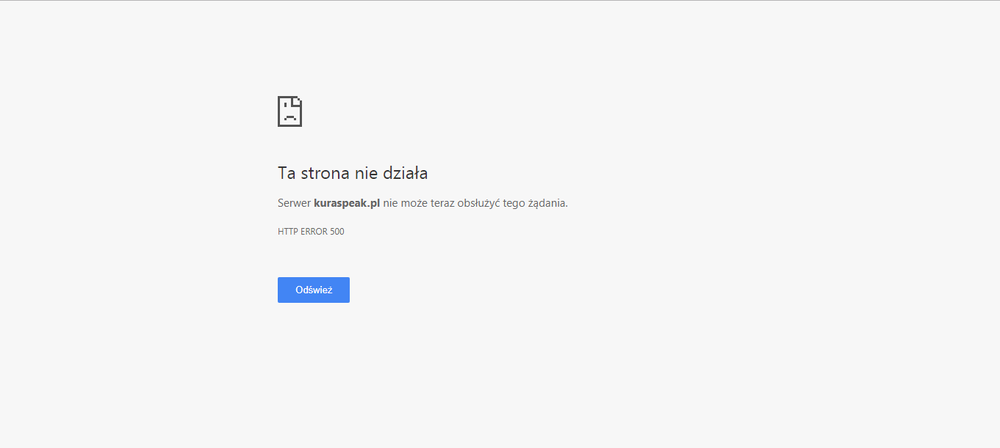
Task: Click the word 'obsłużyć' in the description
Action: point(480,203)
